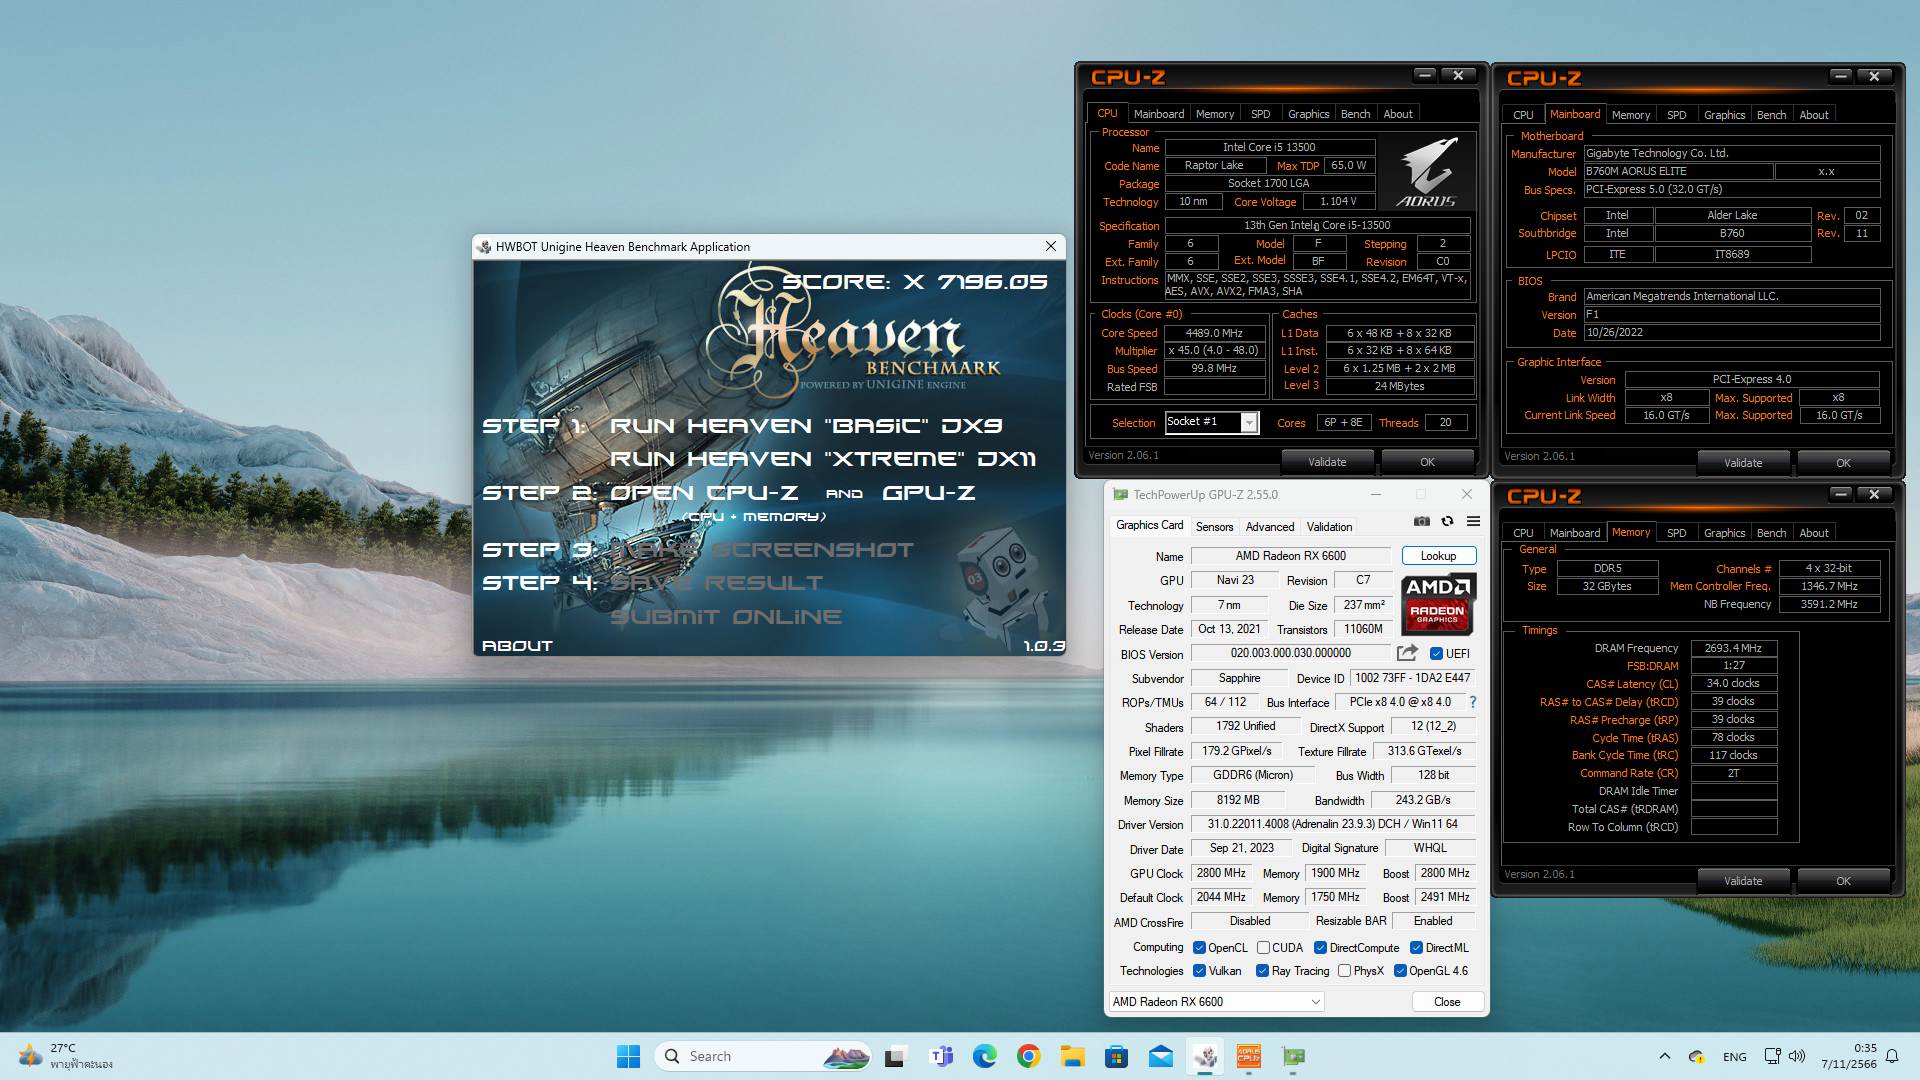Toggle the DirectML checkbox
This screenshot has height=1080, width=1920.
click(1416, 948)
